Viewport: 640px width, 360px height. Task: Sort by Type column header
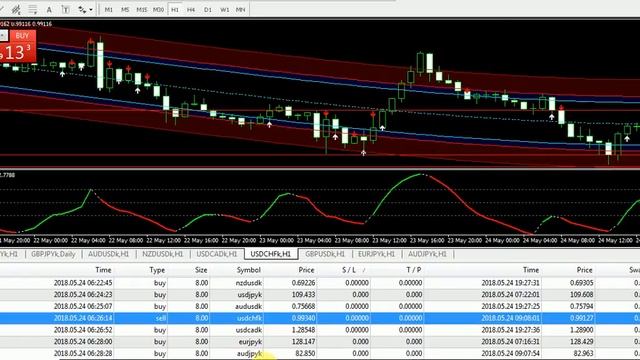(157, 270)
